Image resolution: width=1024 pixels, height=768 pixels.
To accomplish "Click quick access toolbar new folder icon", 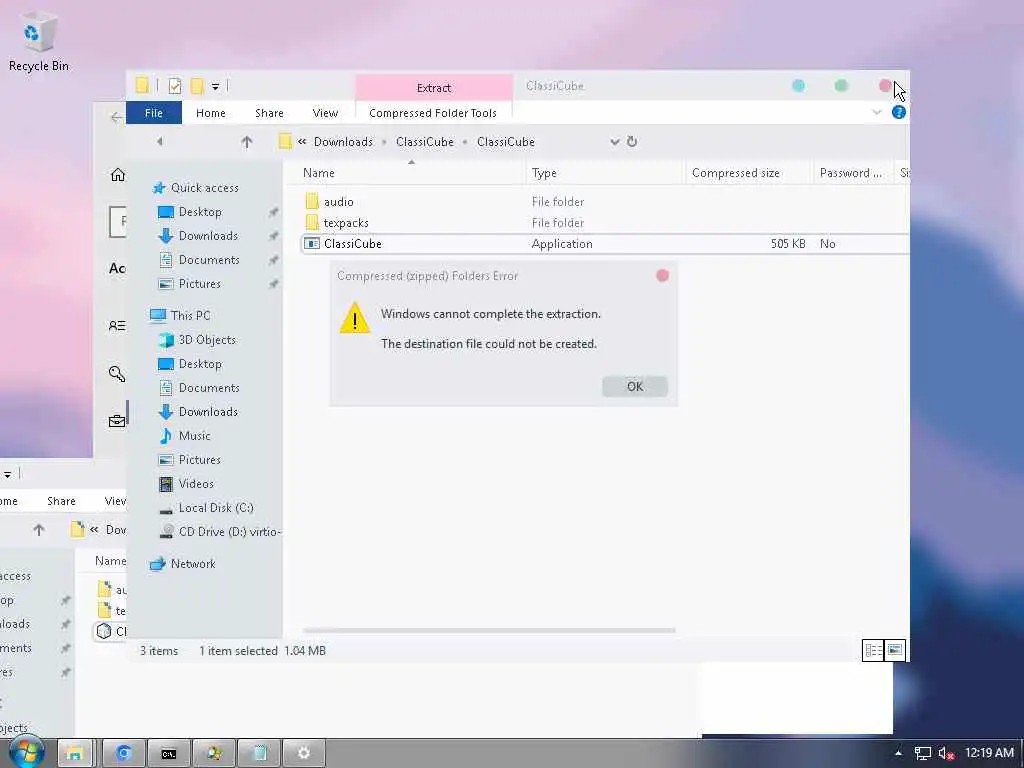I will point(197,86).
